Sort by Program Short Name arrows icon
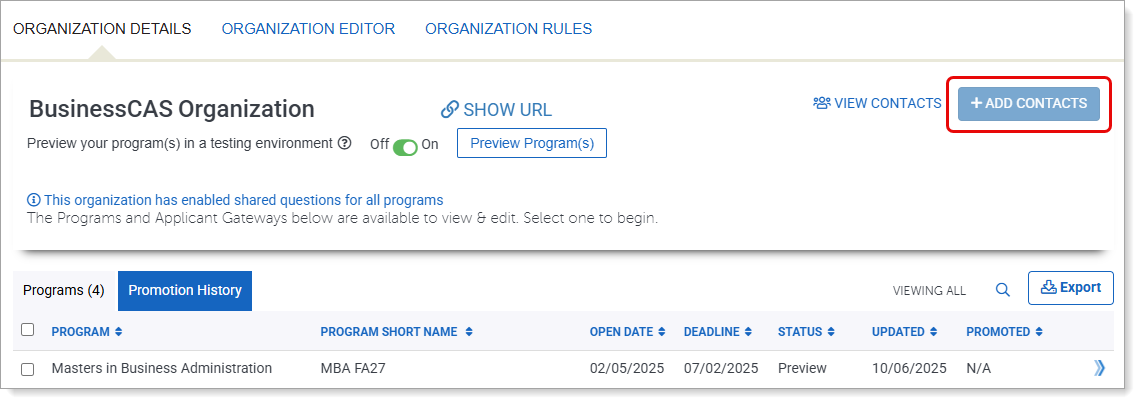This screenshot has height=404, width=1140. (x=469, y=332)
